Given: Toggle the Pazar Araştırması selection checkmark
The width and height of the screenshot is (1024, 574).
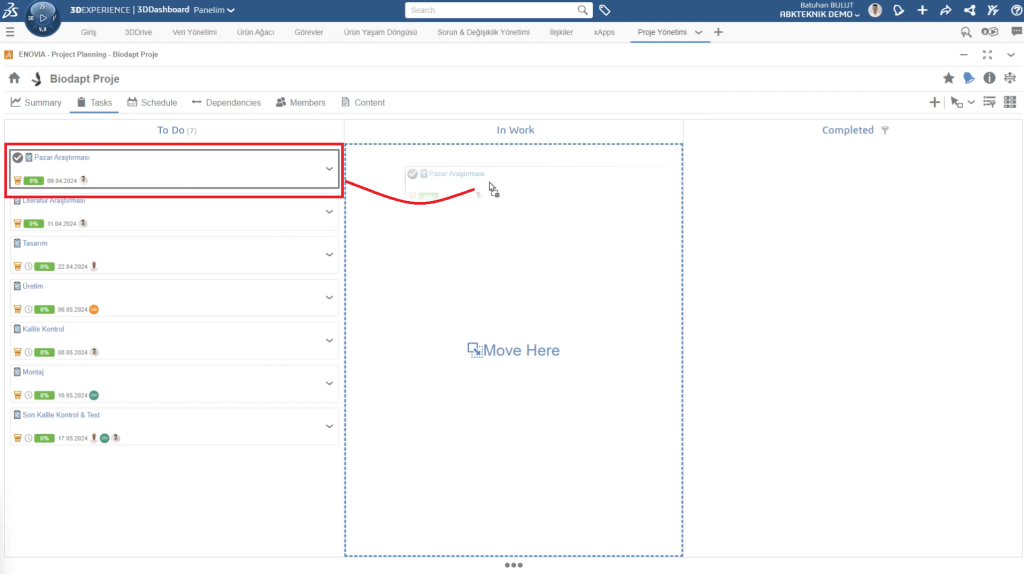Looking at the screenshot, I should 17,157.
